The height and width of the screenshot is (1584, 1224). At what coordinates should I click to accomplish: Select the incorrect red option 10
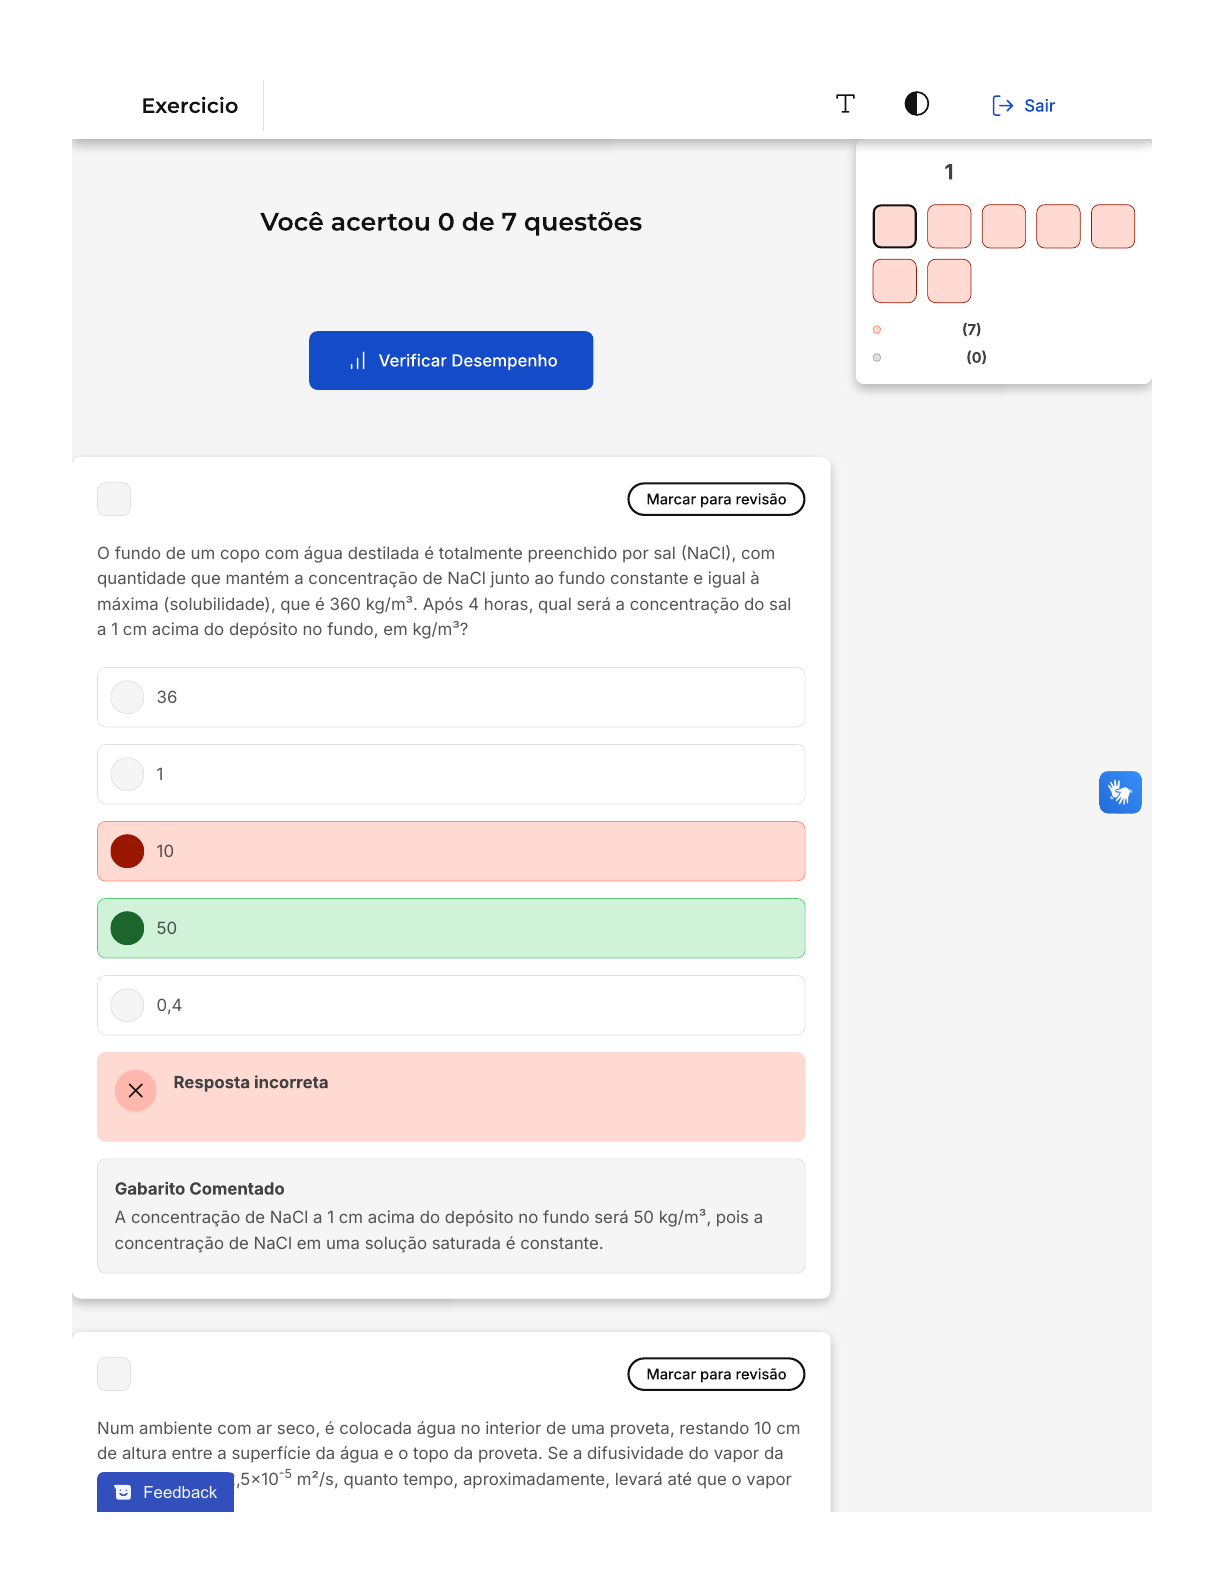click(x=127, y=851)
